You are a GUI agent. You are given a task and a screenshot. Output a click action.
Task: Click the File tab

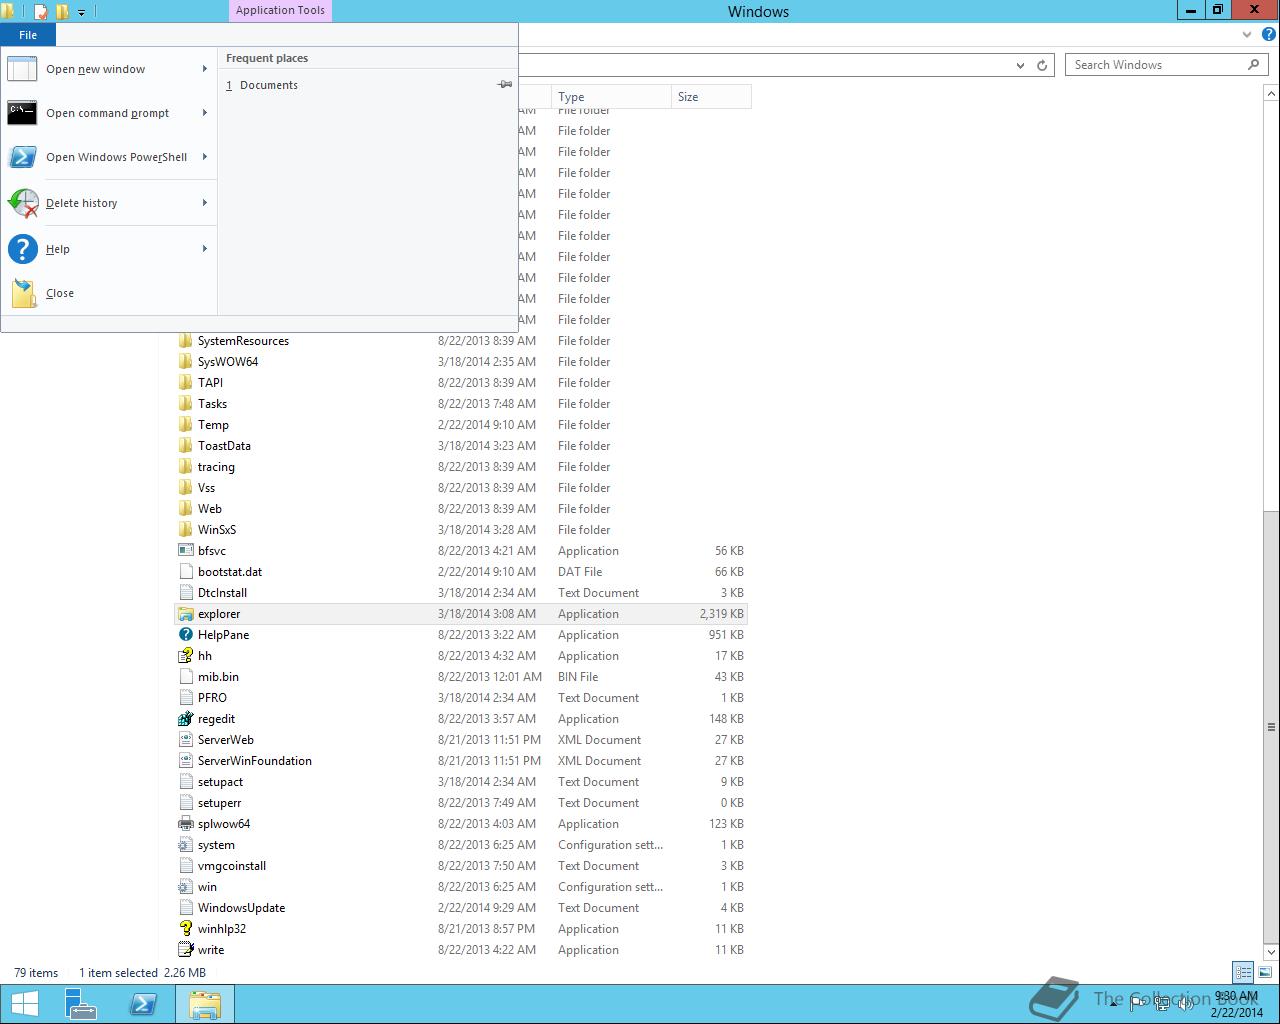point(28,35)
